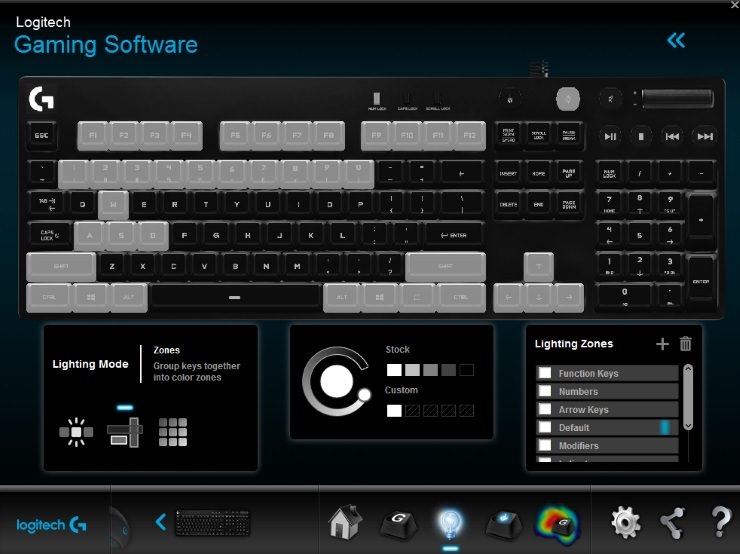The image size is (740, 554).
Task: Click the keyboard volume roller
Action: 677,99
